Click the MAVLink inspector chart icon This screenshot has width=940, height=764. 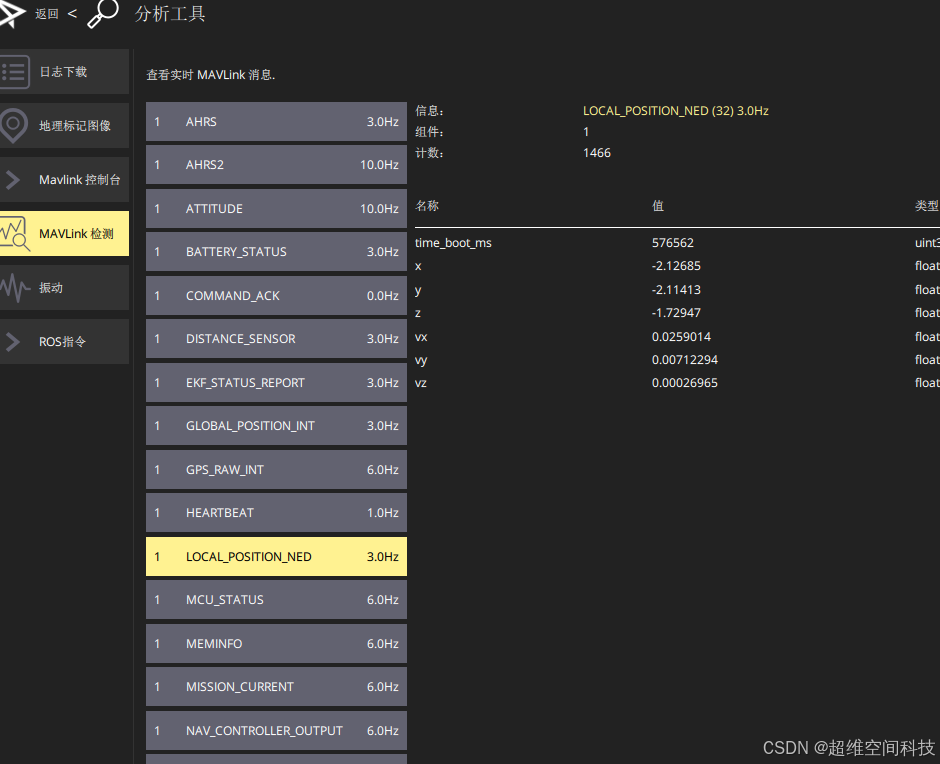[x=14, y=234]
